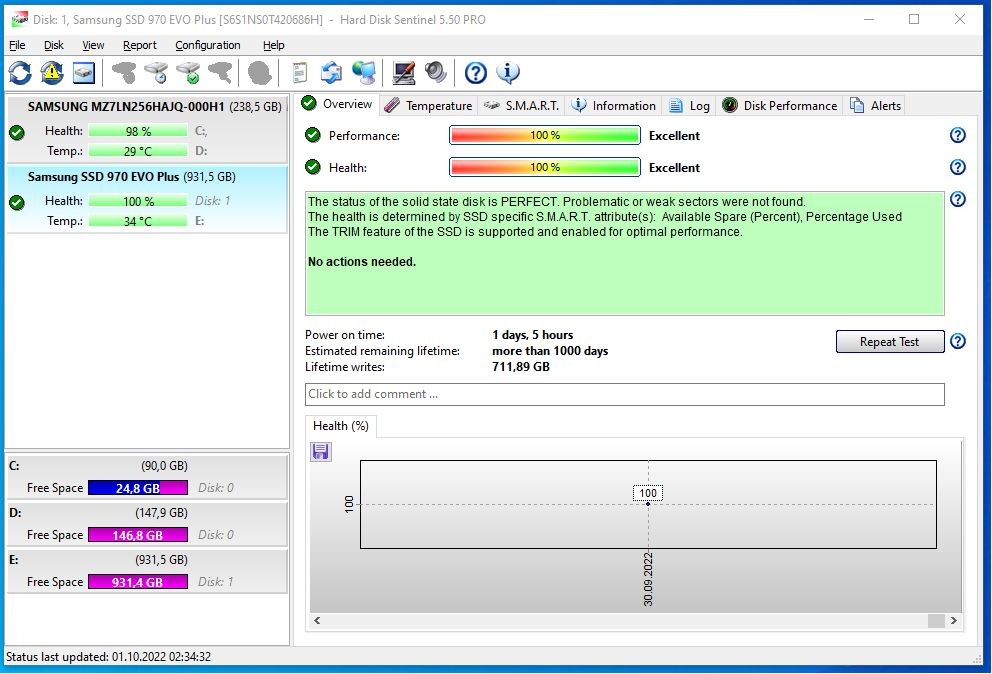The height and width of the screenshot is (674, 992).
Task: Switch to the Temperature tab
Action: pos(428,106)
